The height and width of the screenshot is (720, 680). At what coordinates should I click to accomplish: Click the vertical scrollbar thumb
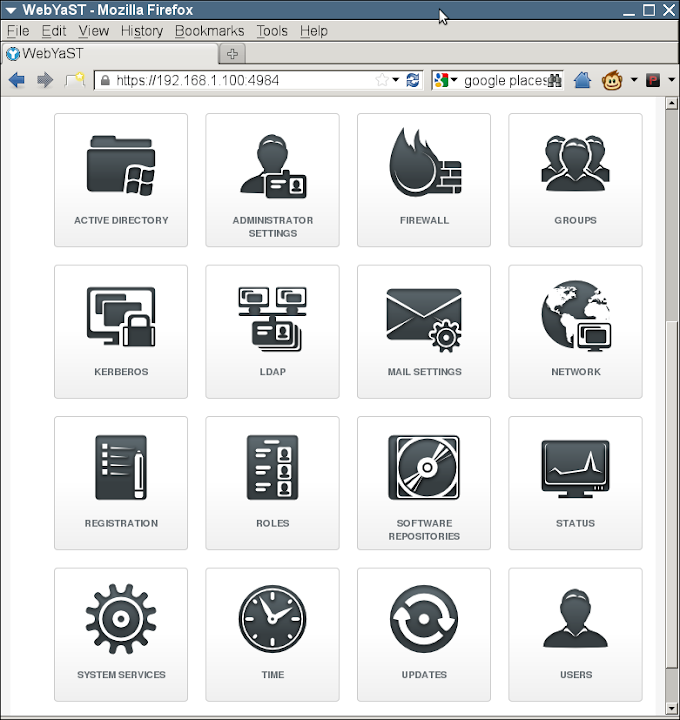pyautogui.click(x=671, y=495)
